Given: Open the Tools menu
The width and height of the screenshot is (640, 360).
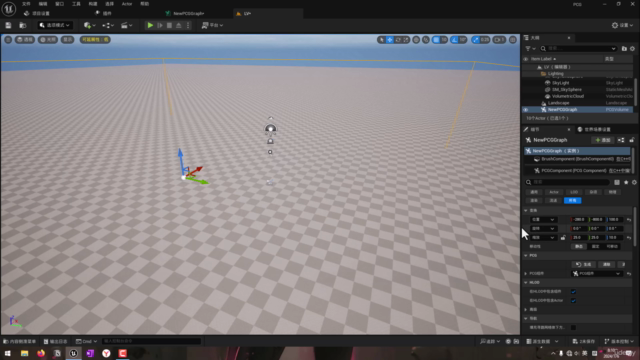Looking at the screenshot, I should pyautogui.click(x=76, y=4).
